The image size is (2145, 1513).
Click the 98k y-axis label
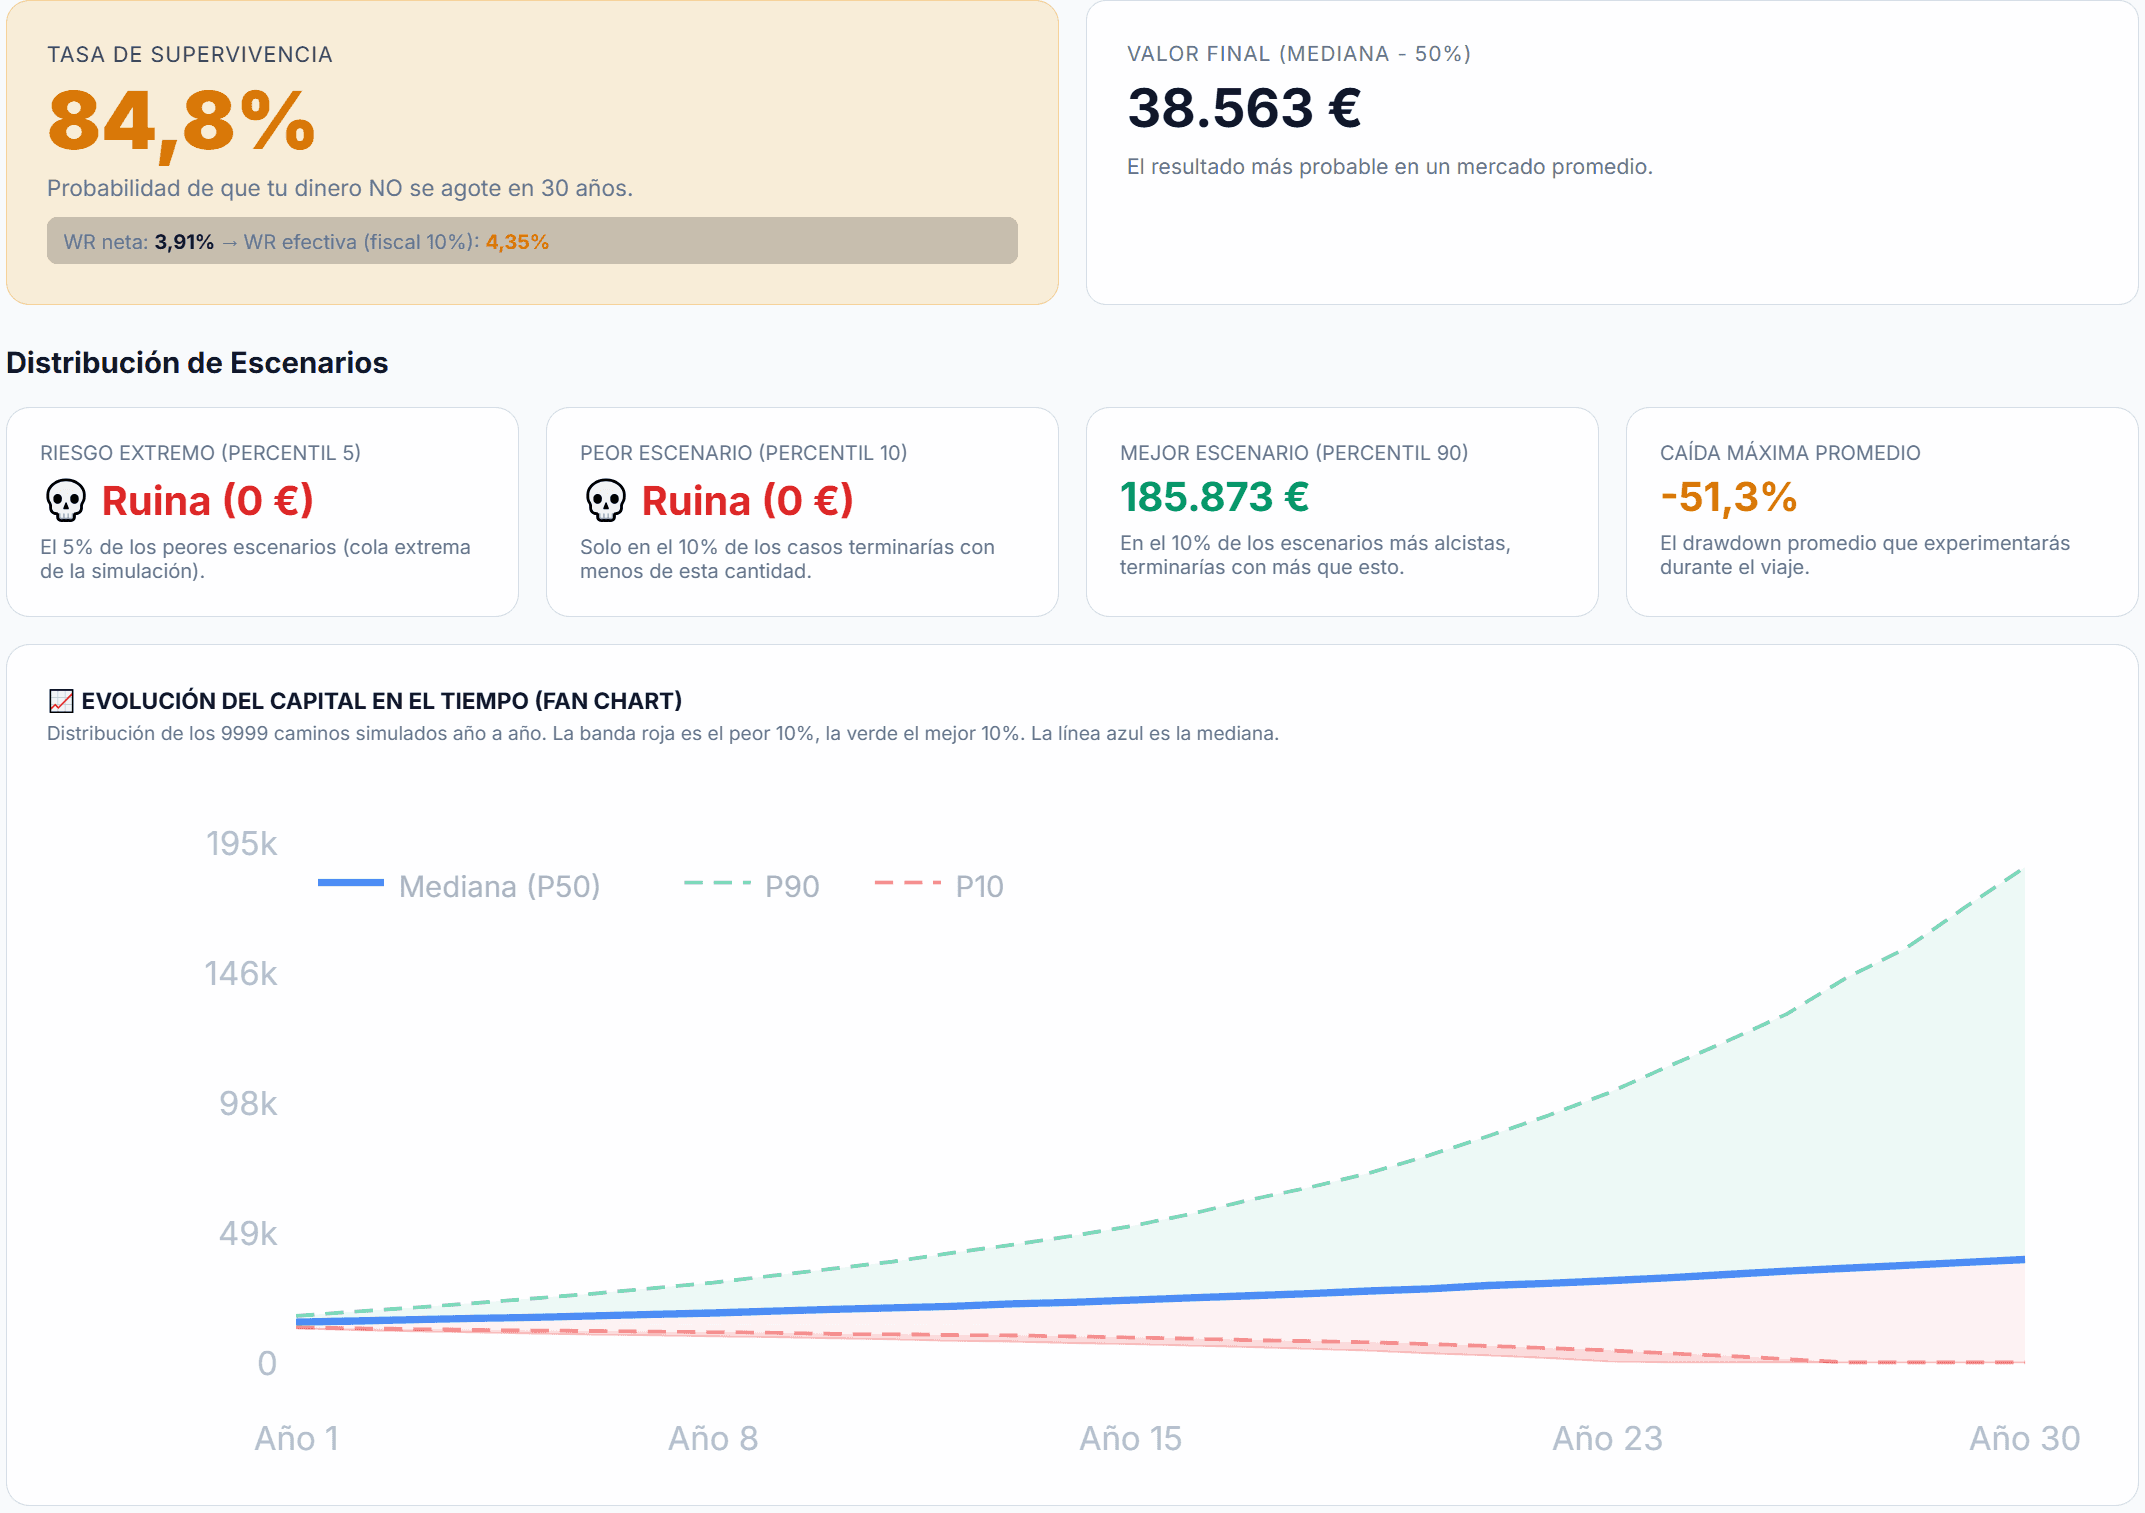tap(248, 1104)
